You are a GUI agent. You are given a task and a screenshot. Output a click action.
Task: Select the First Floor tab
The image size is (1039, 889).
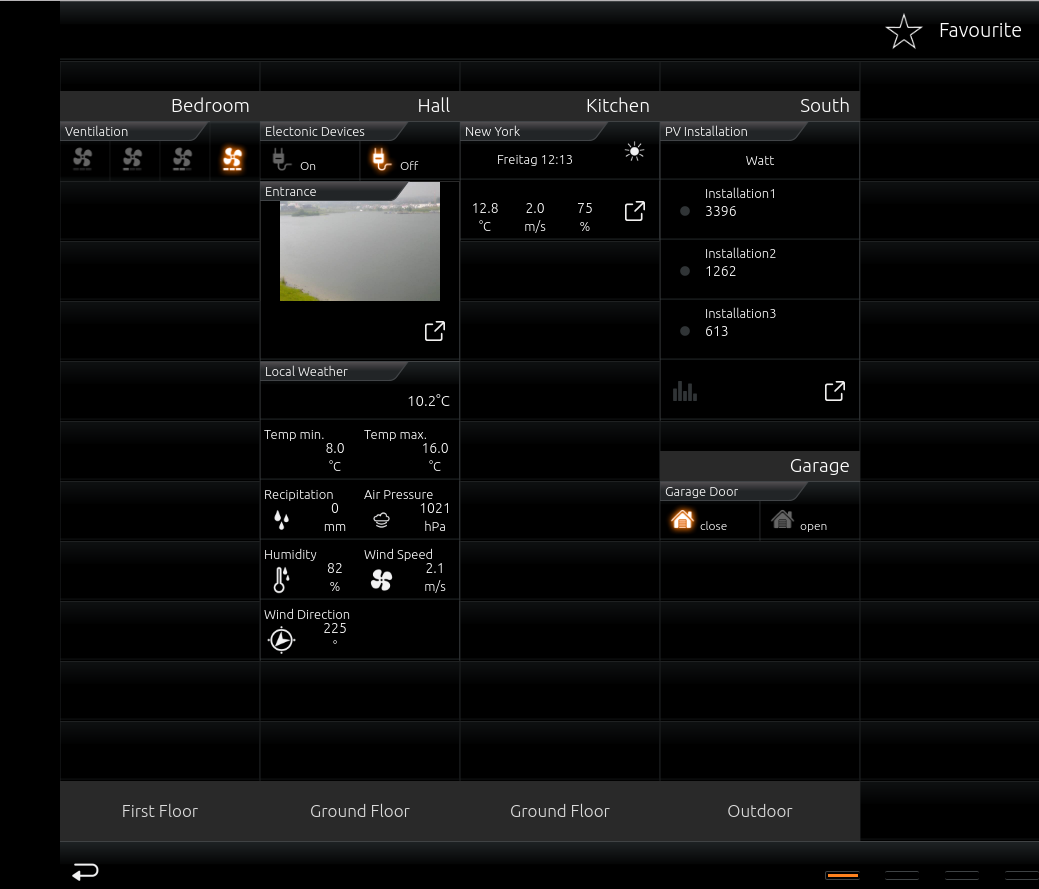(160, 811)
